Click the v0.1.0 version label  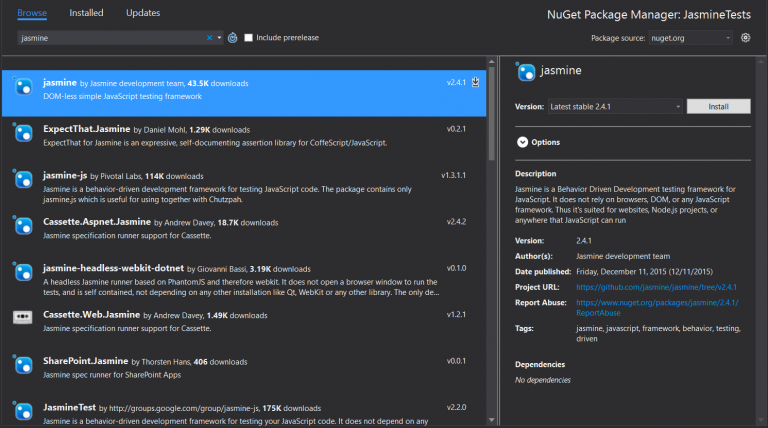tap(456, 268)
